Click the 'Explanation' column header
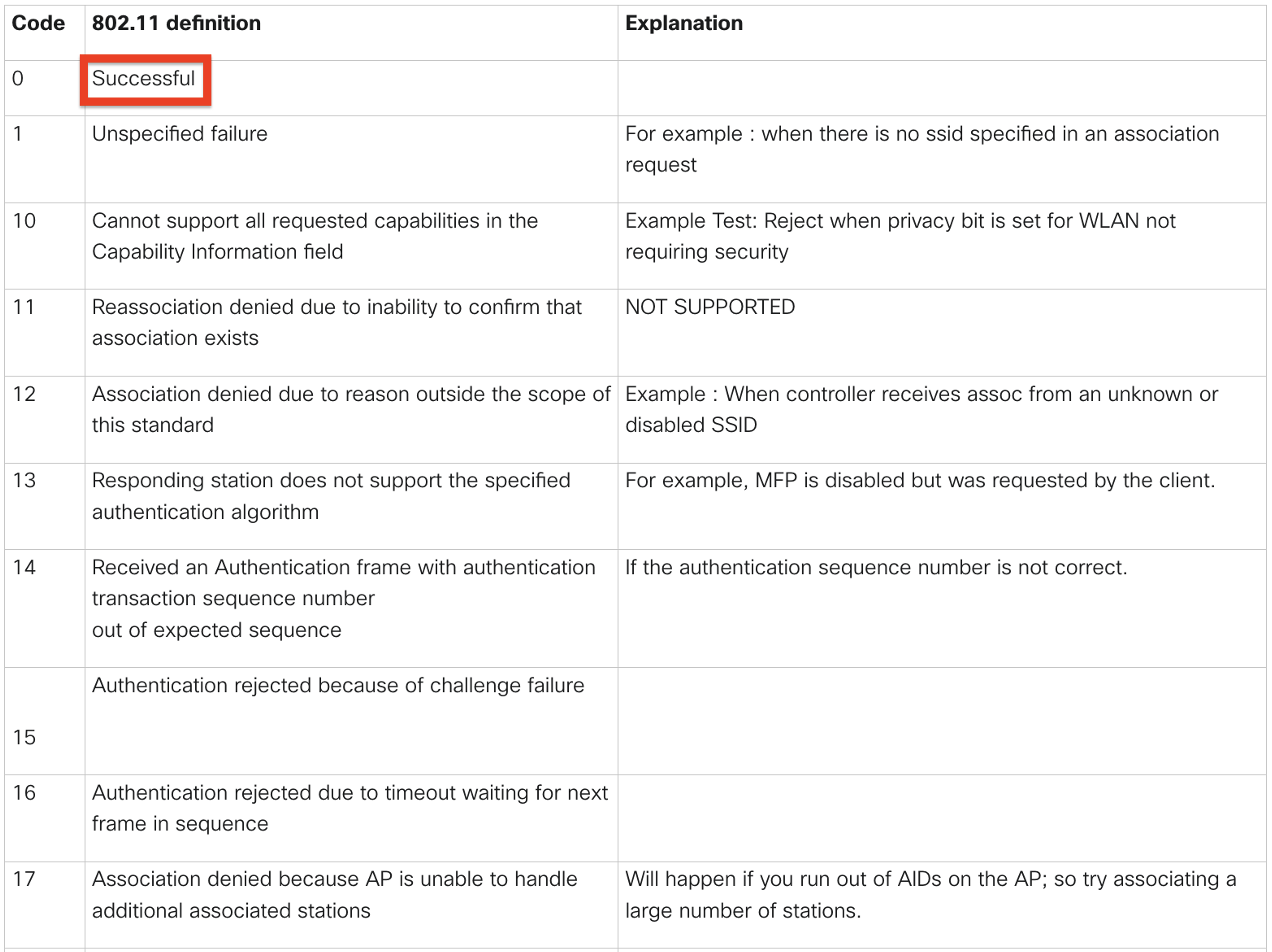The height and width of the screenshot is (952, 1272). [x=684, y=23]
